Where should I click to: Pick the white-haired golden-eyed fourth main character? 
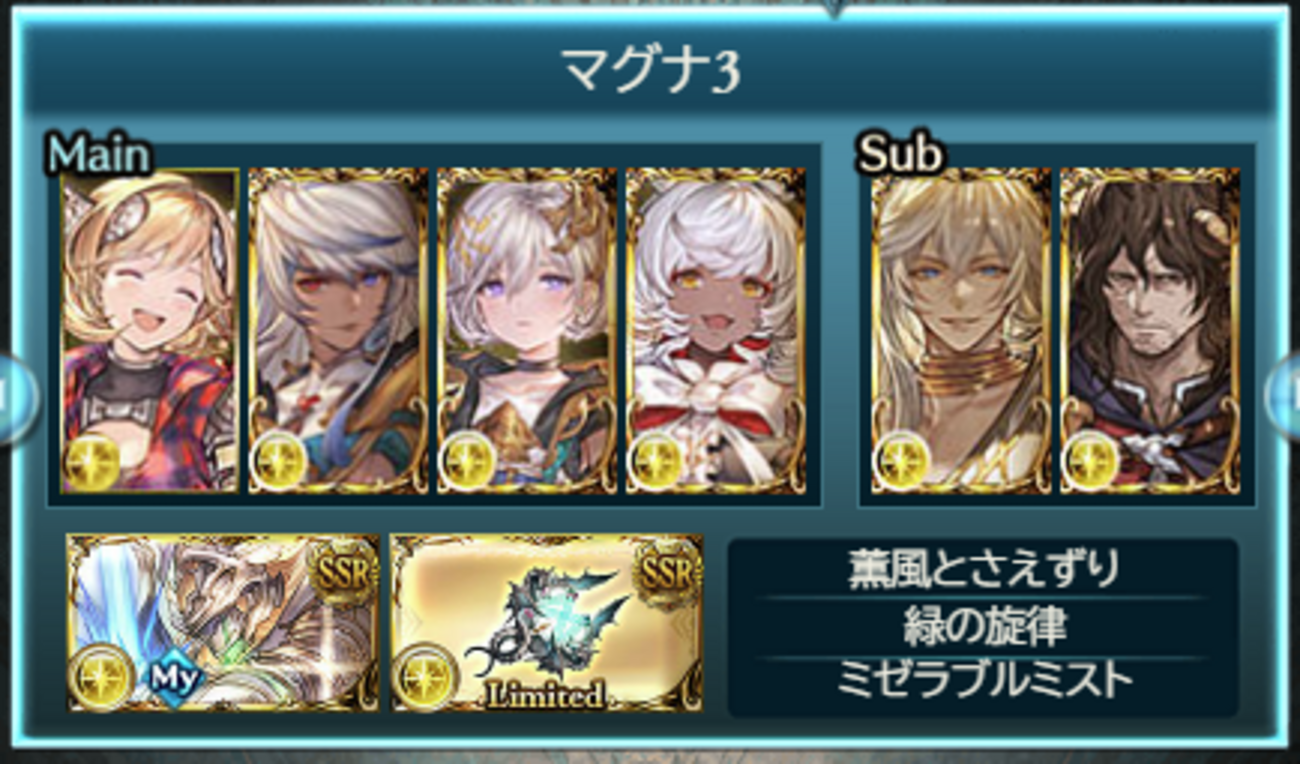(x=716, y=331)
